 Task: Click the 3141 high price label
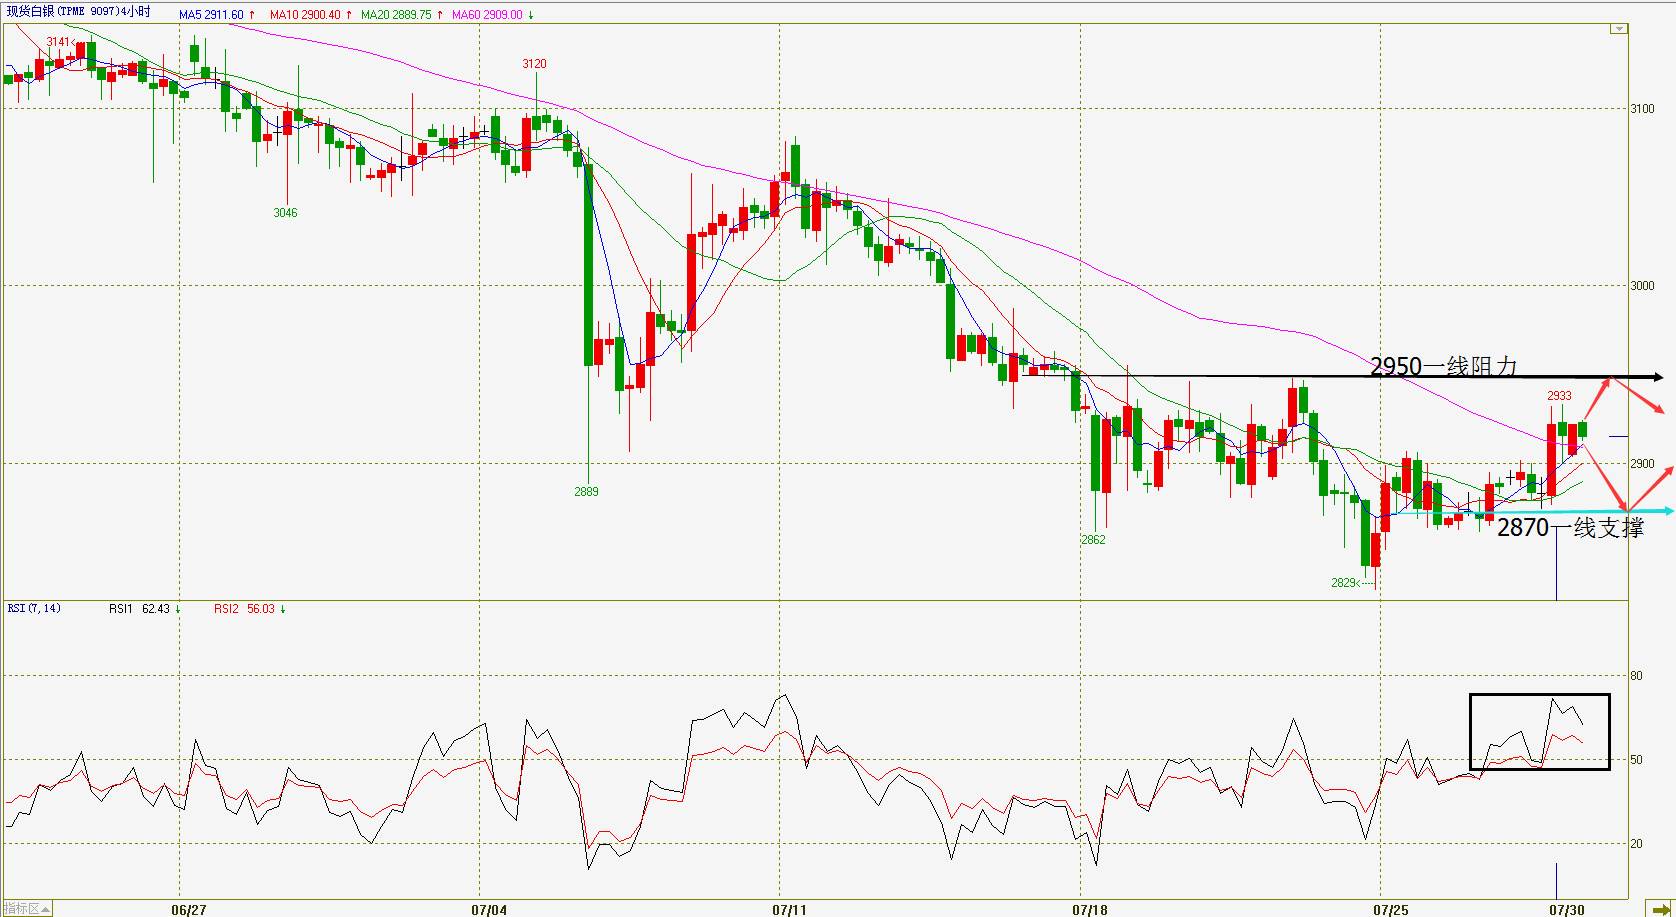point(59,42)
